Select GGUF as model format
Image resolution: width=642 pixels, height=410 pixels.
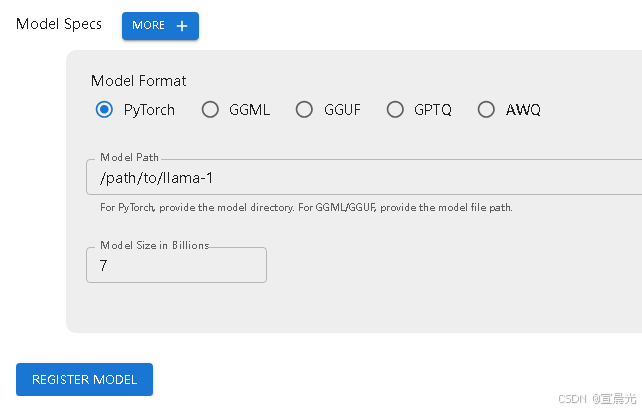tap(304, 109)
